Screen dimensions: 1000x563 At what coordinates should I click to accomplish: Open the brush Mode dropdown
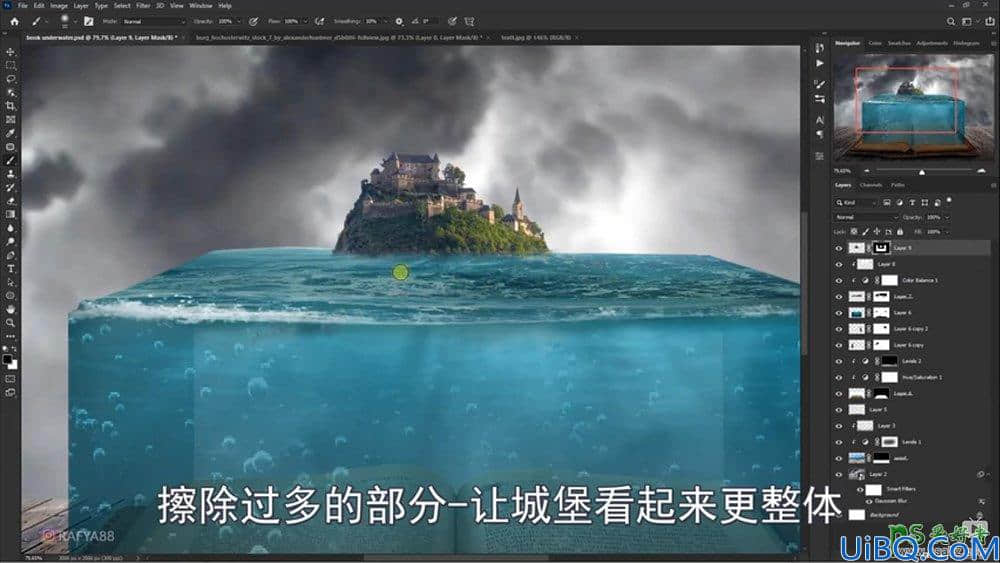[153, 22]
